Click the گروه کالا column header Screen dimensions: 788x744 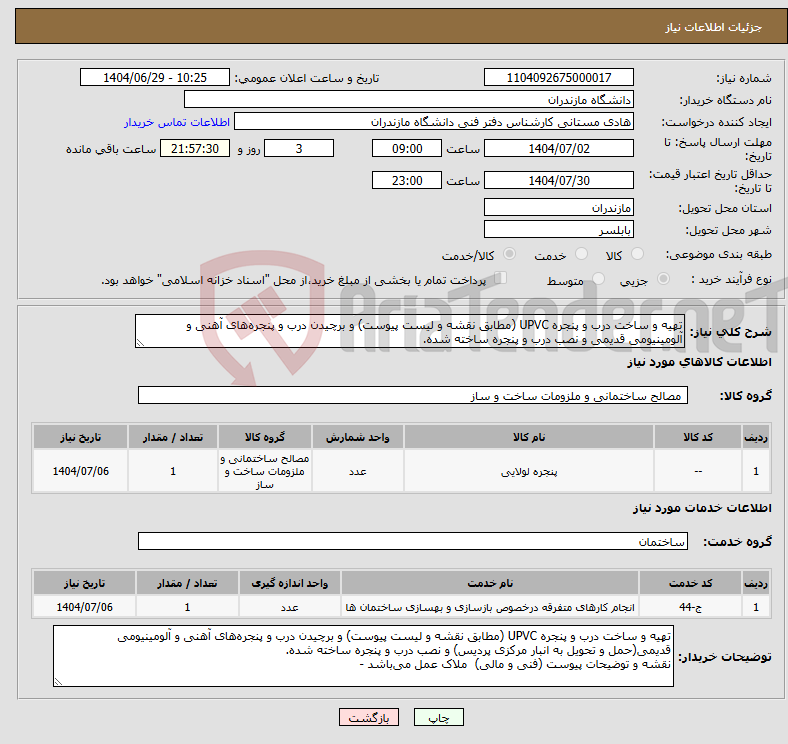(x=265, y=437)
